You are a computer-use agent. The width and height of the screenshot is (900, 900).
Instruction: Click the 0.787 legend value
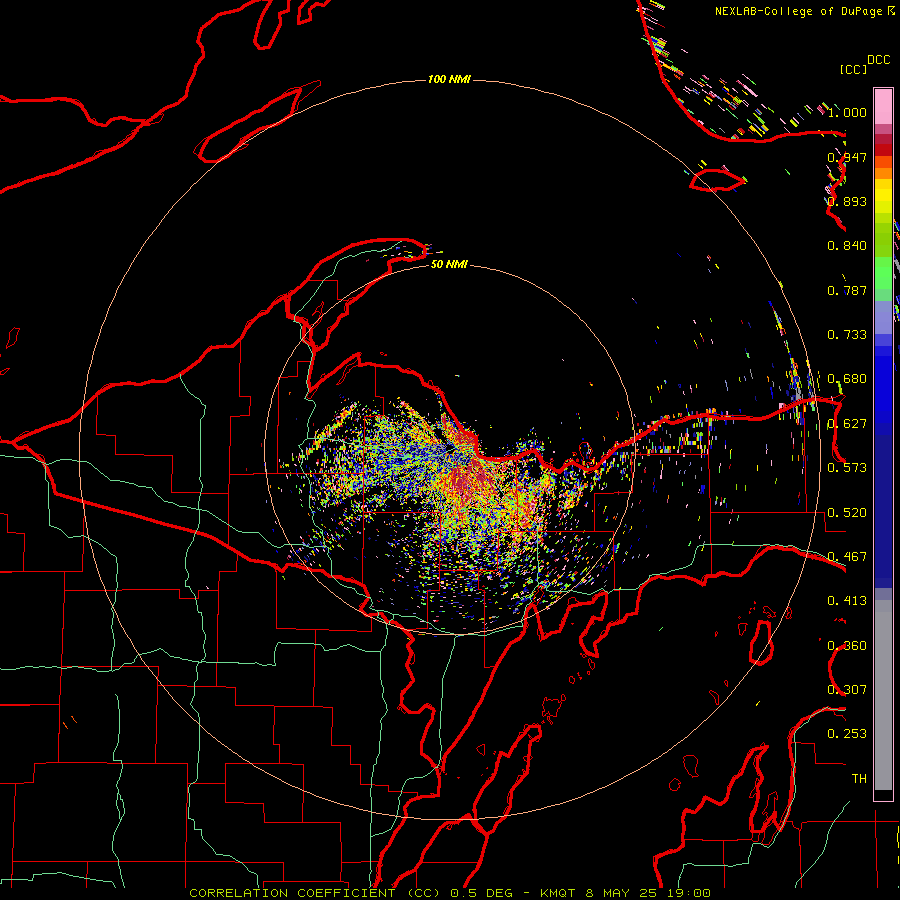[847, 290]
